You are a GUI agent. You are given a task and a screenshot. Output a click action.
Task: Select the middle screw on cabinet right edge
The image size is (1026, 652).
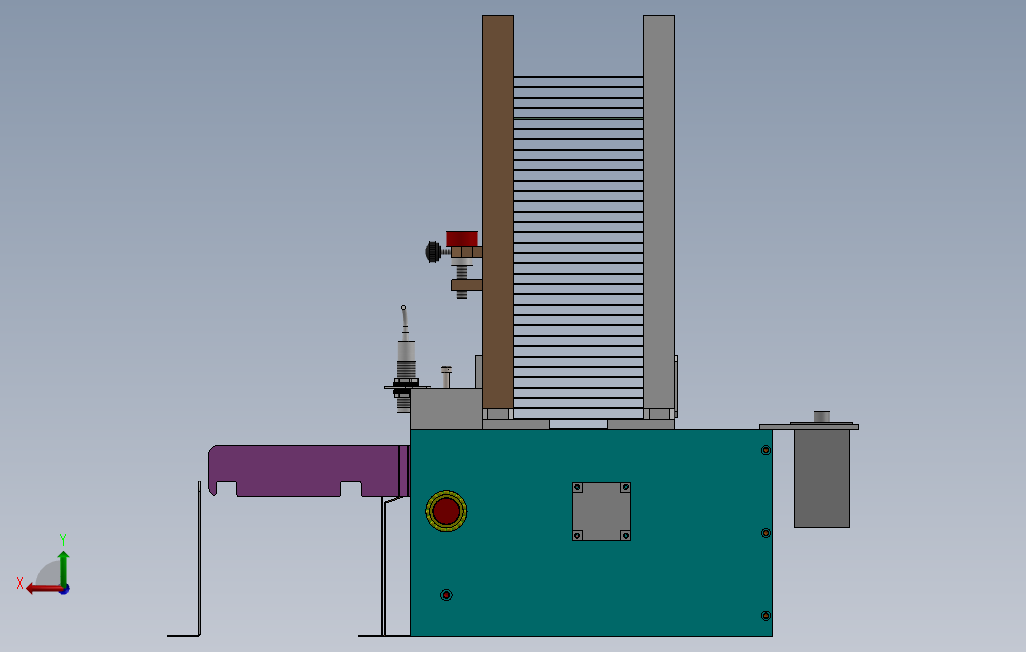[766, 534]
